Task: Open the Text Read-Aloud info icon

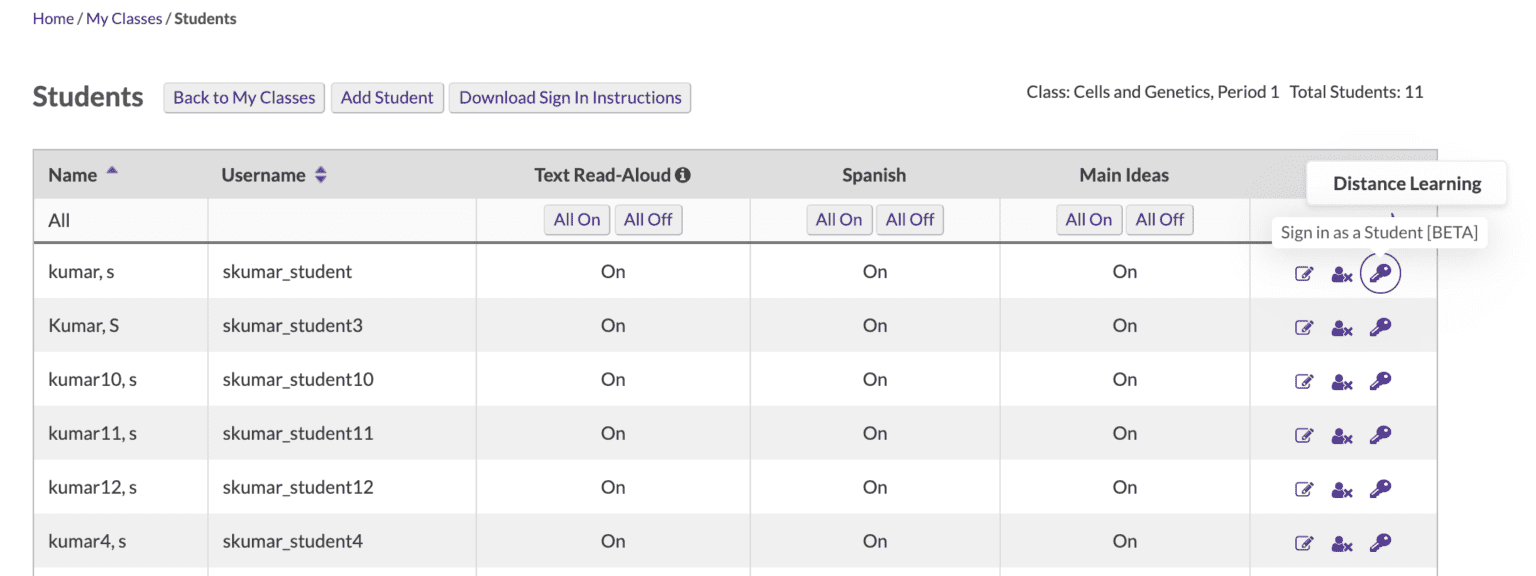Action: pyautogui.click(x=683, y=174)
